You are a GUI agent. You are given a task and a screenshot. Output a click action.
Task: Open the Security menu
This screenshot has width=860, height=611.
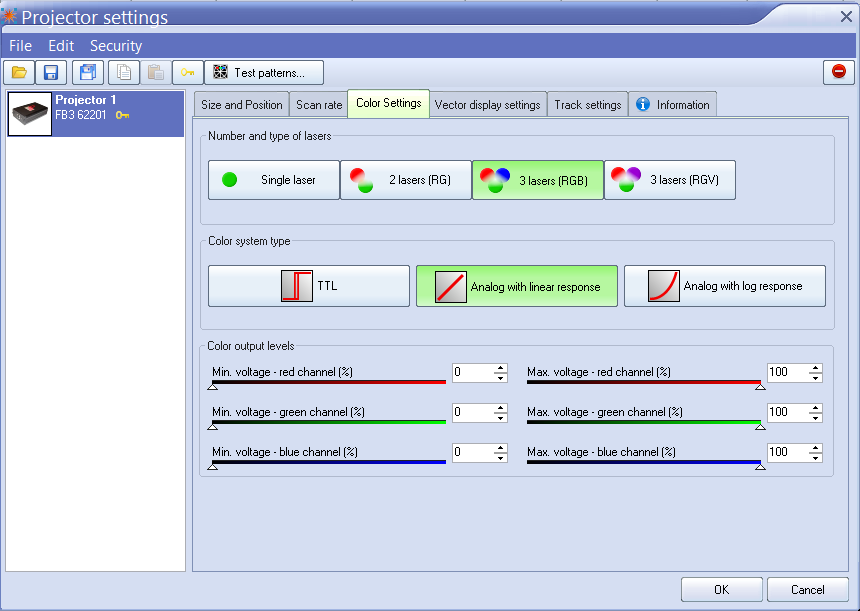tap(116, 46)
